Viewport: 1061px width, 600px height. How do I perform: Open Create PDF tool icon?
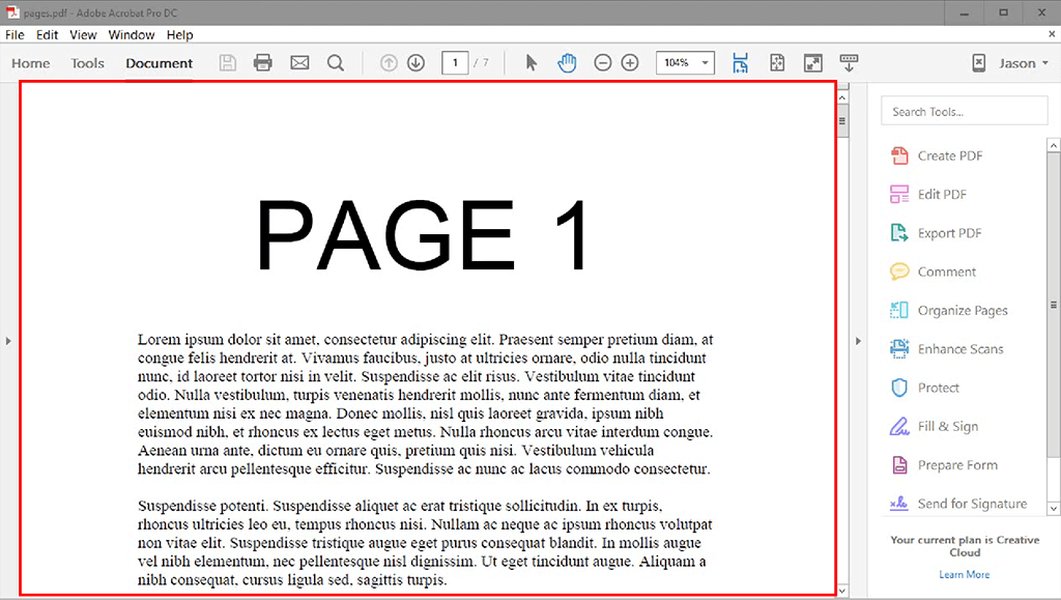899,156
